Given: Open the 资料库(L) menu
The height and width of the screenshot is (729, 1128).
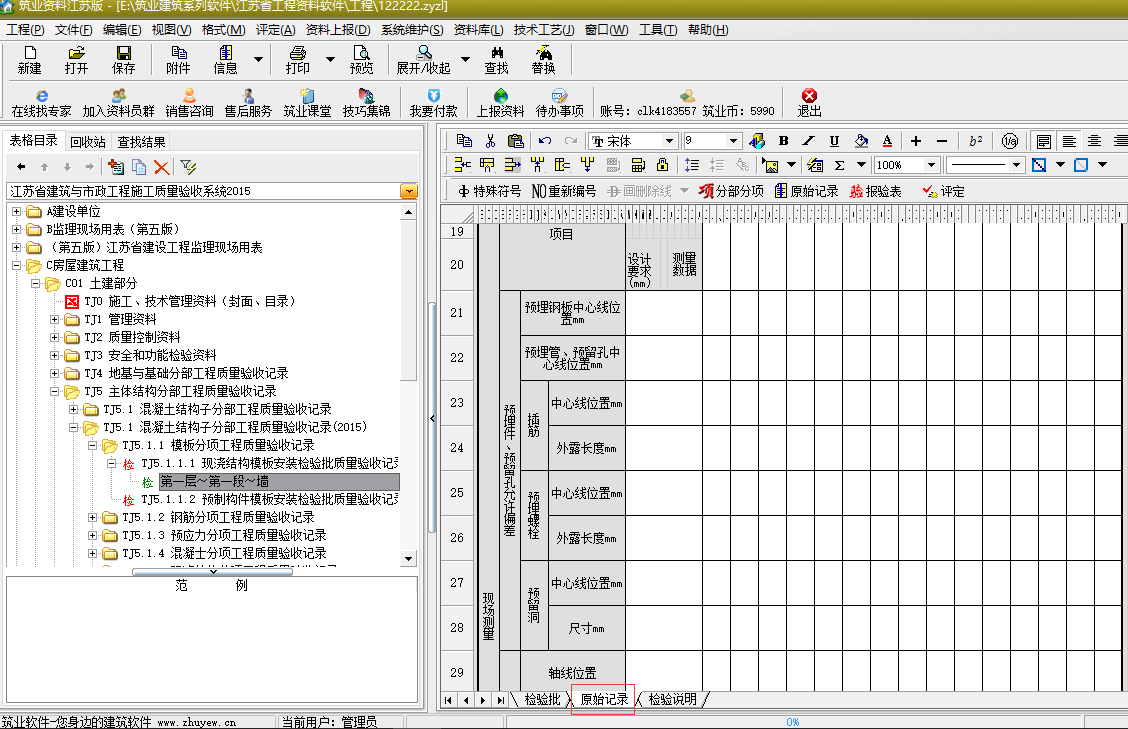Looking at the screenshot, I should point(478,30).
